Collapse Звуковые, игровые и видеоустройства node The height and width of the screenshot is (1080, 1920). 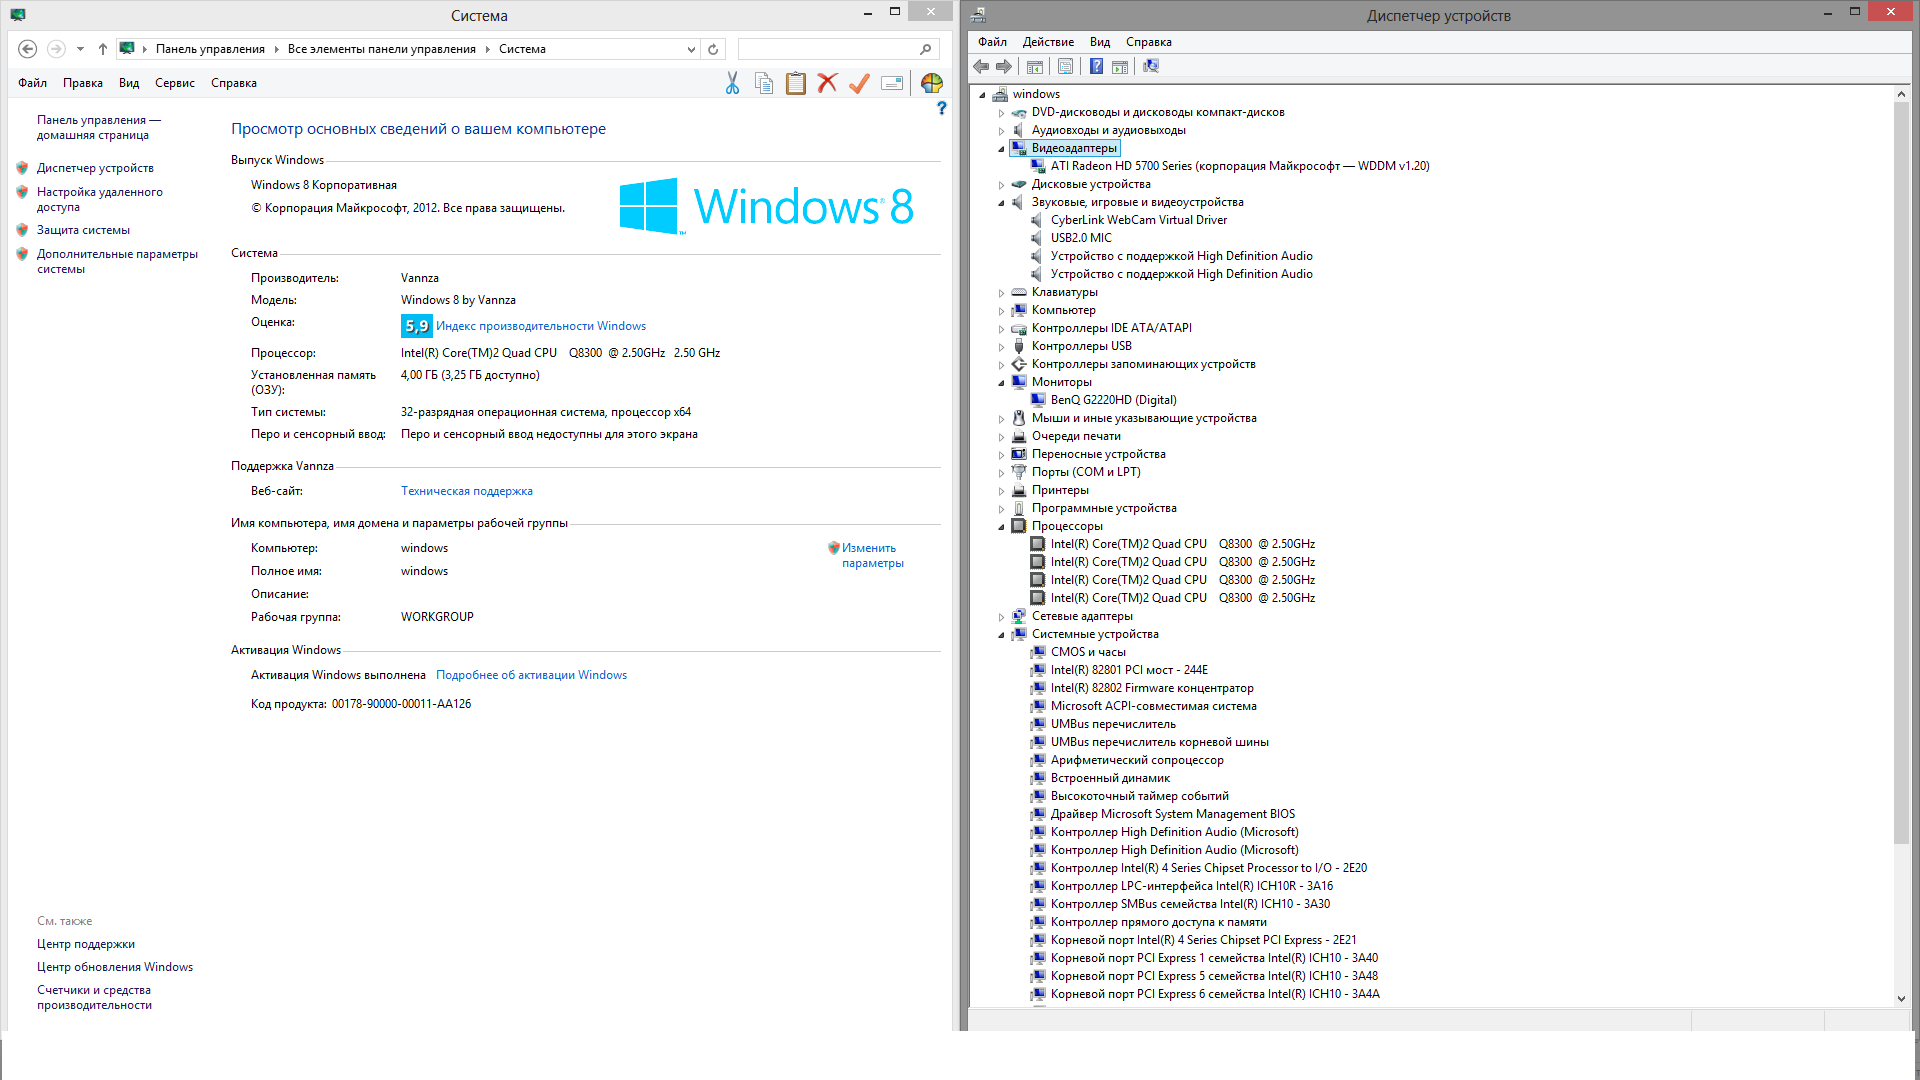tap(1001, 203)
